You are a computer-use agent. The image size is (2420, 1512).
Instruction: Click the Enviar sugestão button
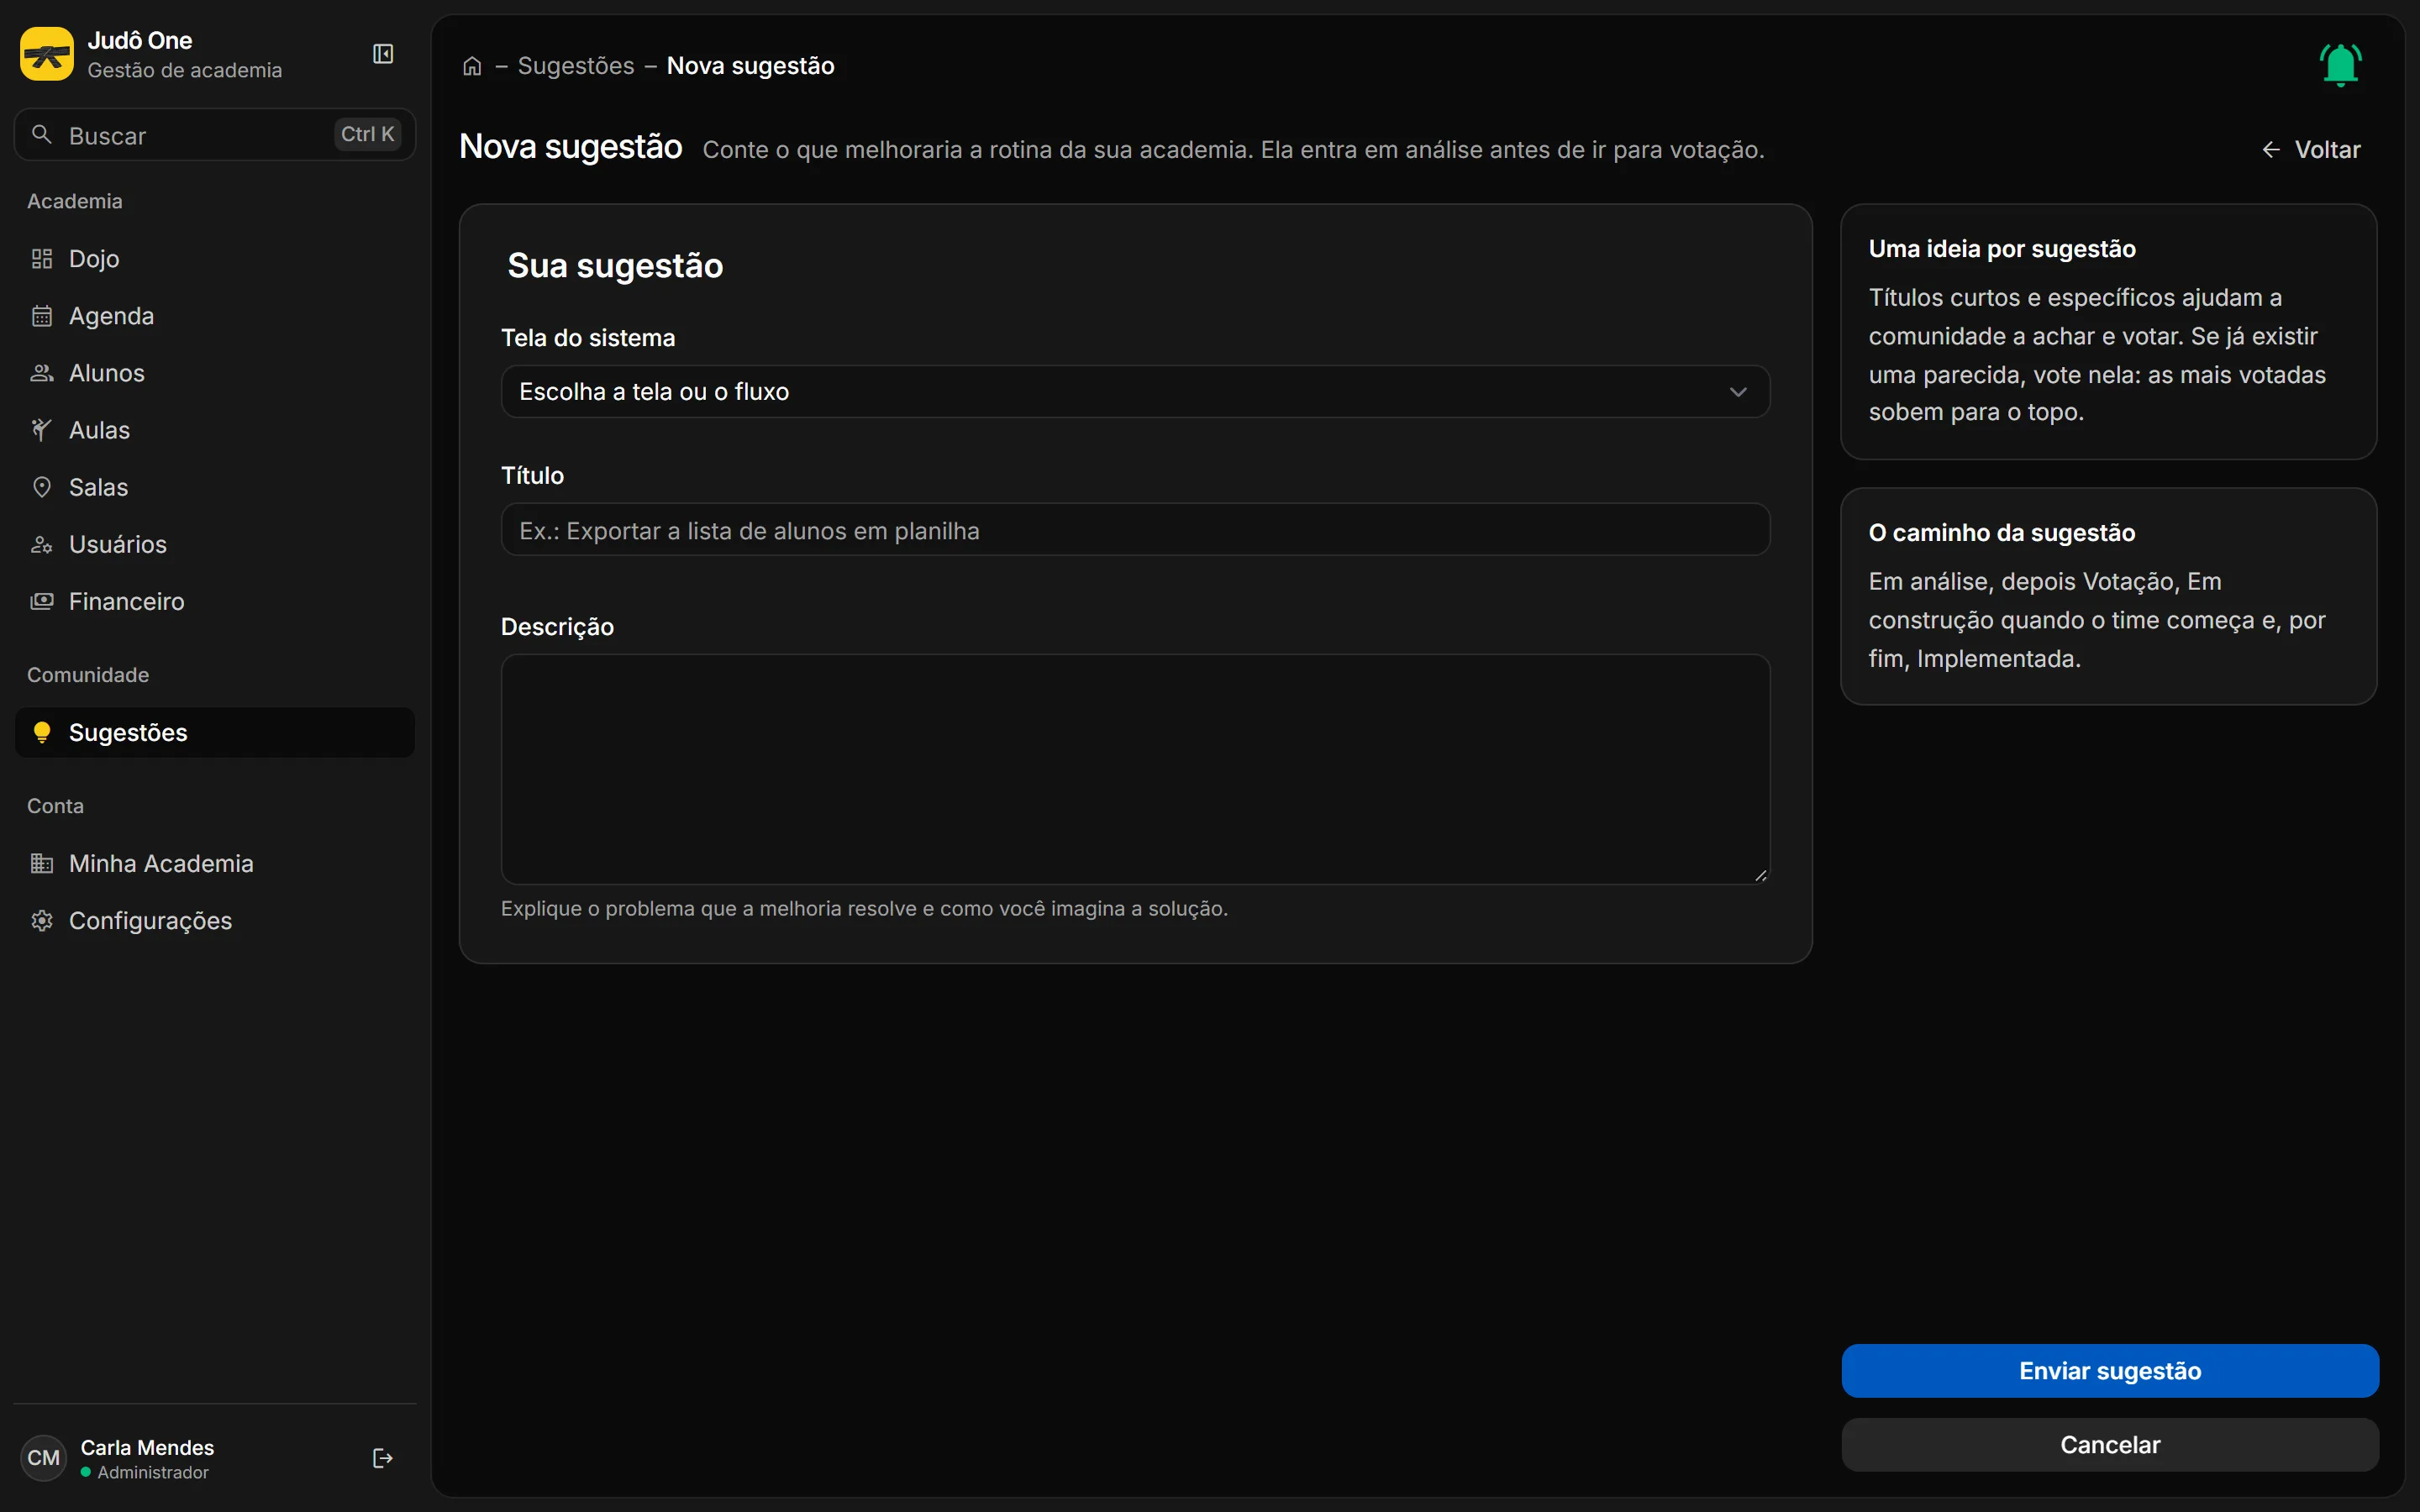pyautogui.click(x=2110, y=1370)
